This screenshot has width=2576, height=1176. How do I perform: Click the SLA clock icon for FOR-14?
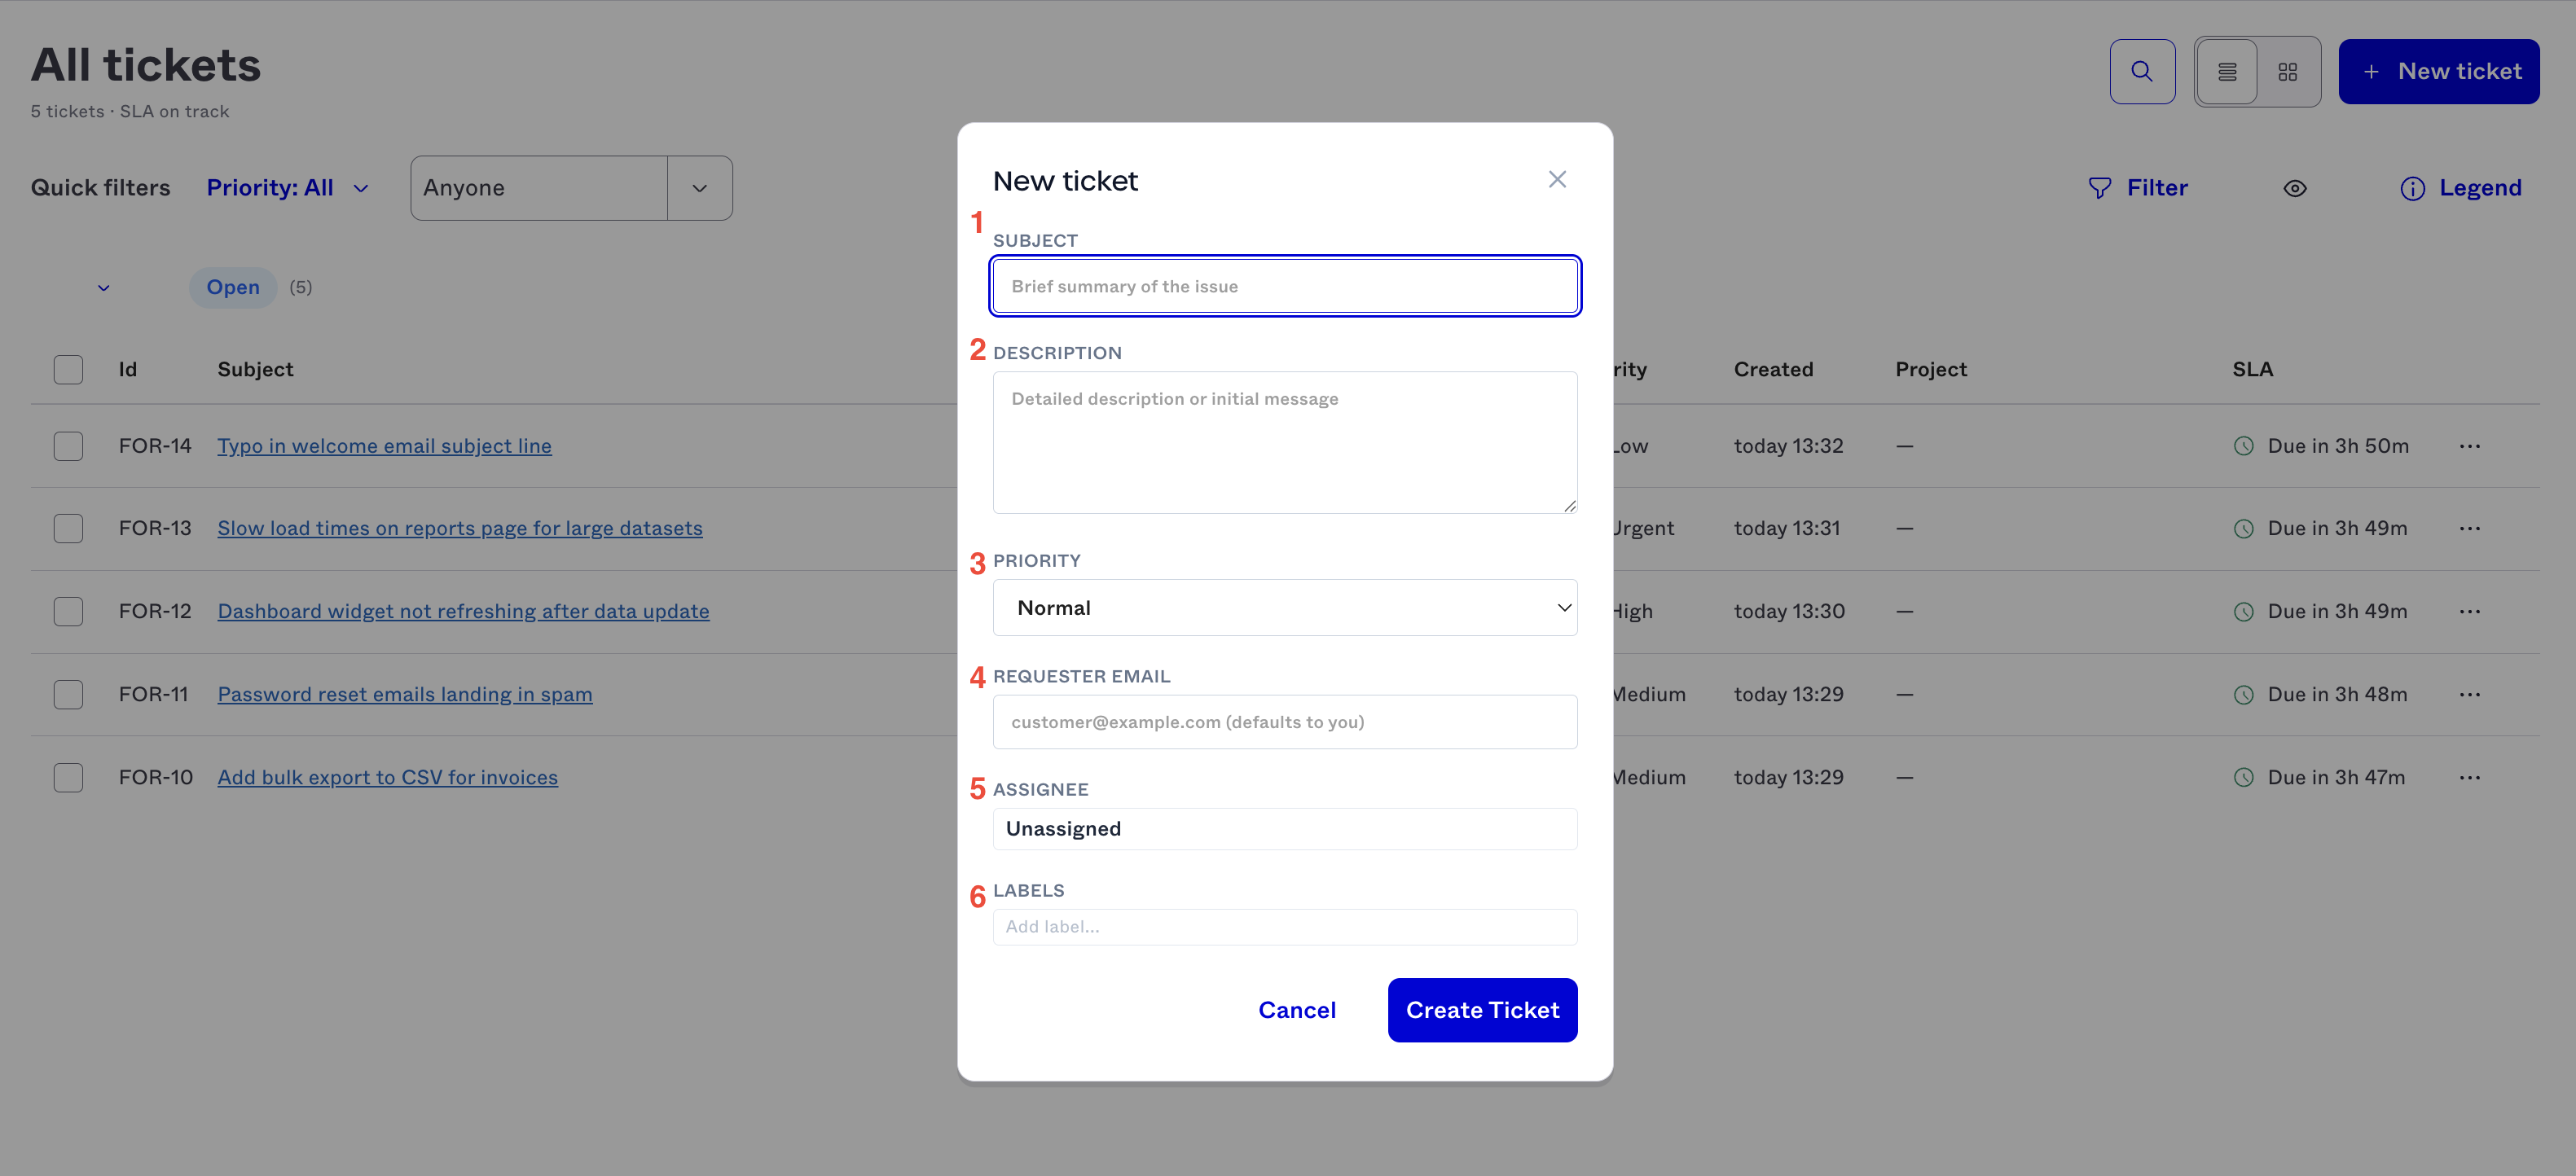tap(2244, 446)
